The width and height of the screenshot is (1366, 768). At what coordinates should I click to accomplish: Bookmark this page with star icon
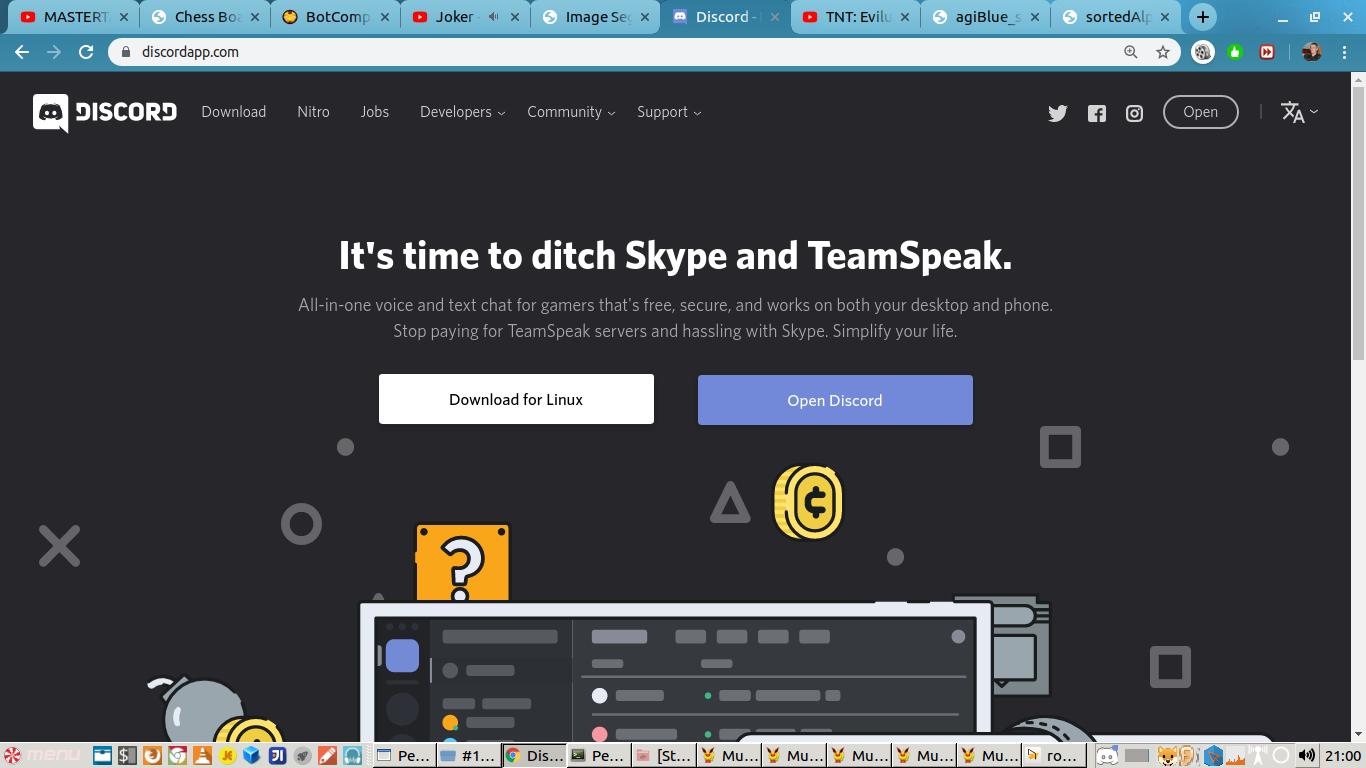coord(1163,52)
